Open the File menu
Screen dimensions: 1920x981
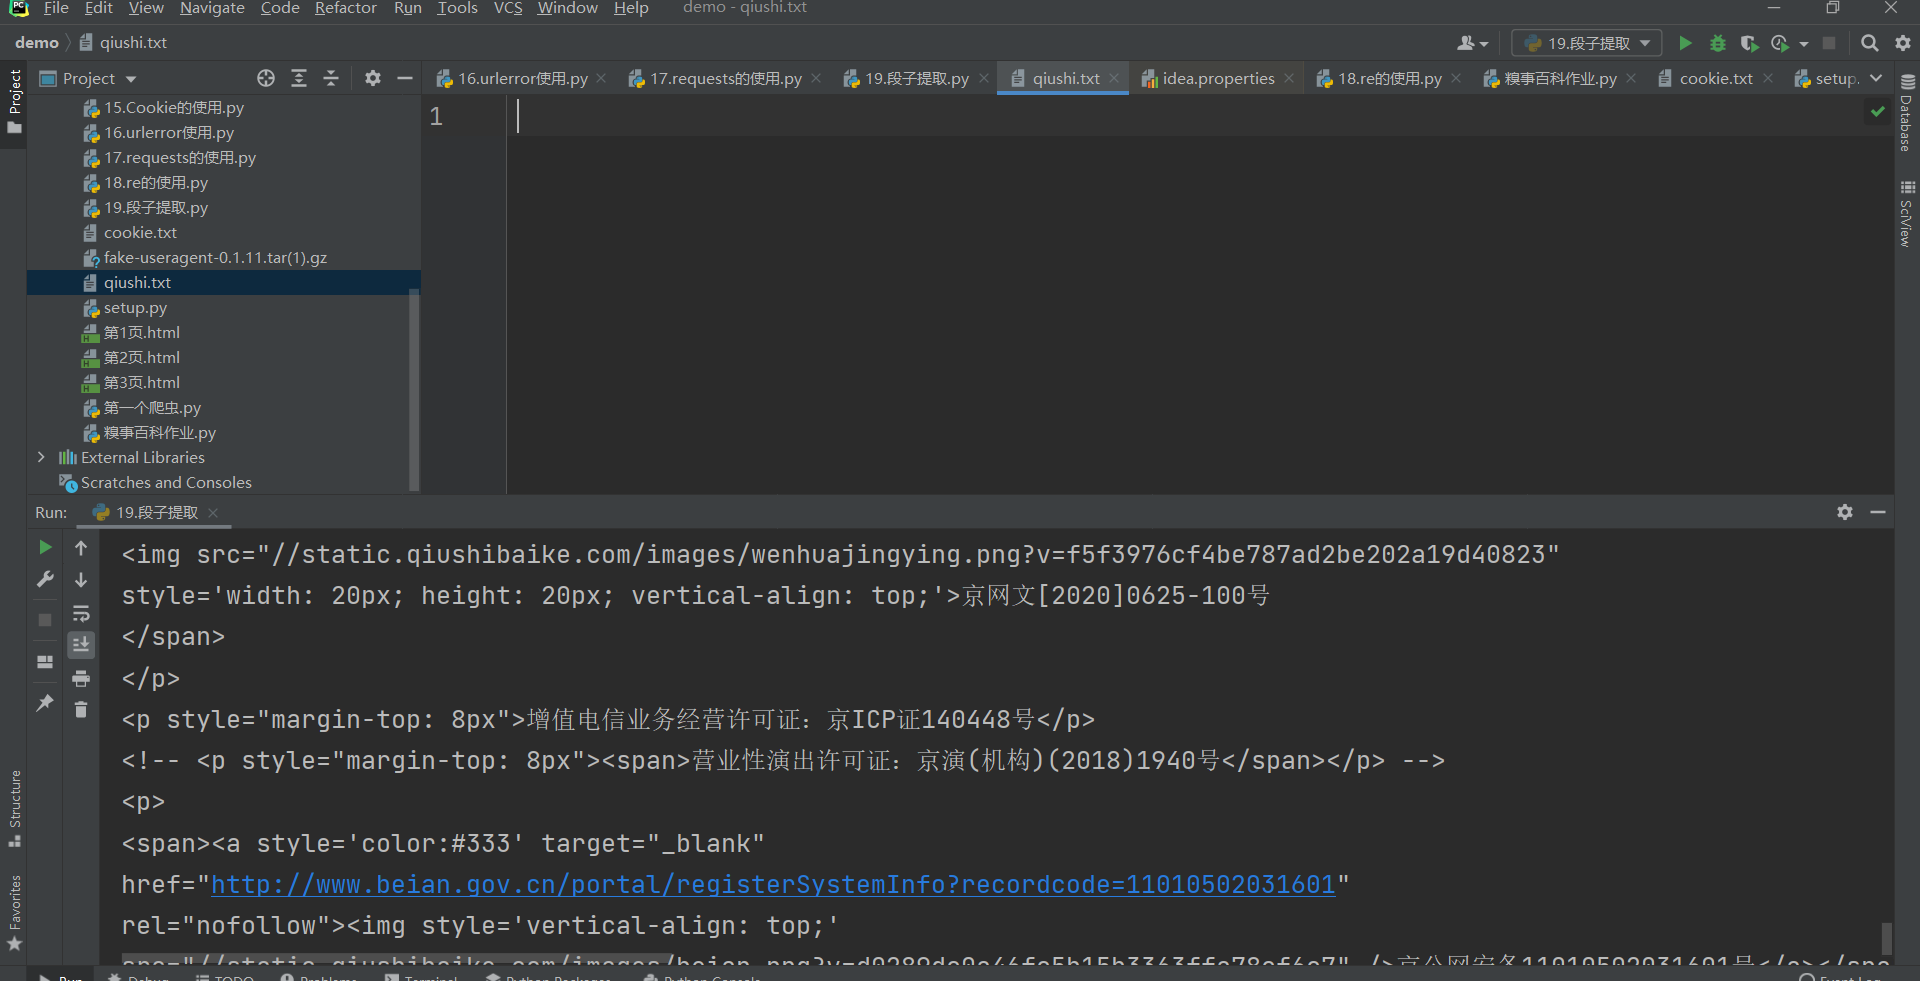pyautogui.click(x=56, y=8)
